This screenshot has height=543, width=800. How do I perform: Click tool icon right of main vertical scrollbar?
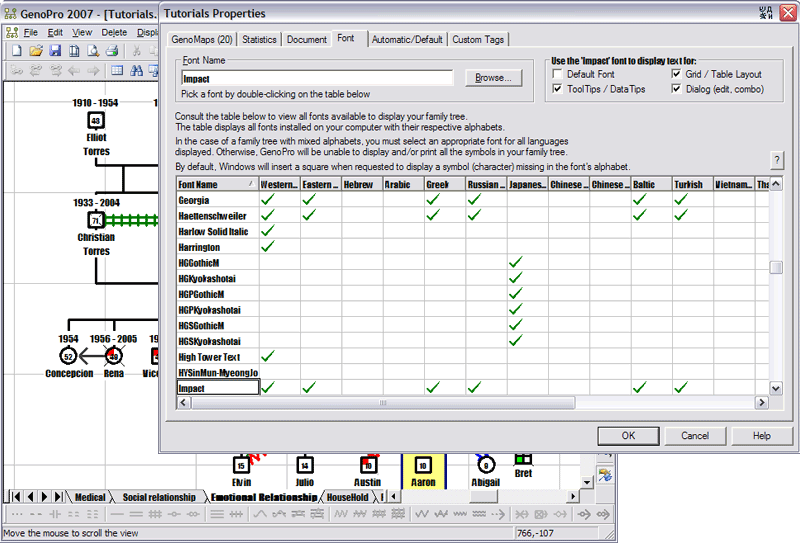click(x=605, y=476)
